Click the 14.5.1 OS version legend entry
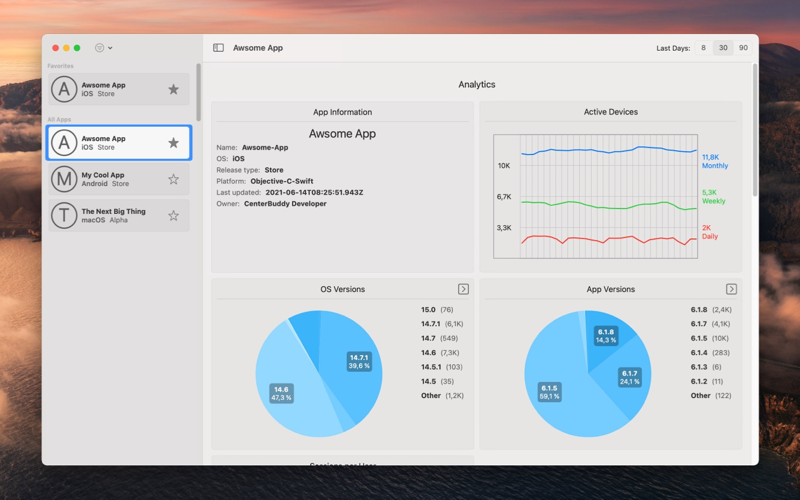This screenshot has width=800, height=500. click(441, 367)
